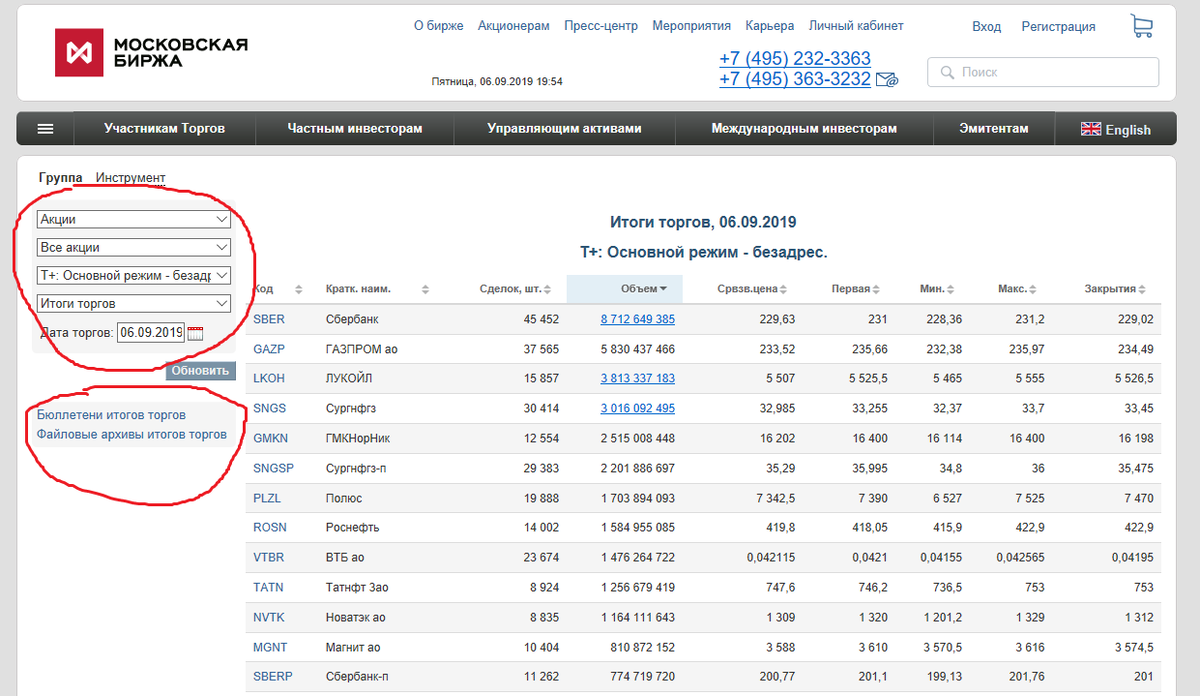Open TATN ticker link

pos(269,587)
